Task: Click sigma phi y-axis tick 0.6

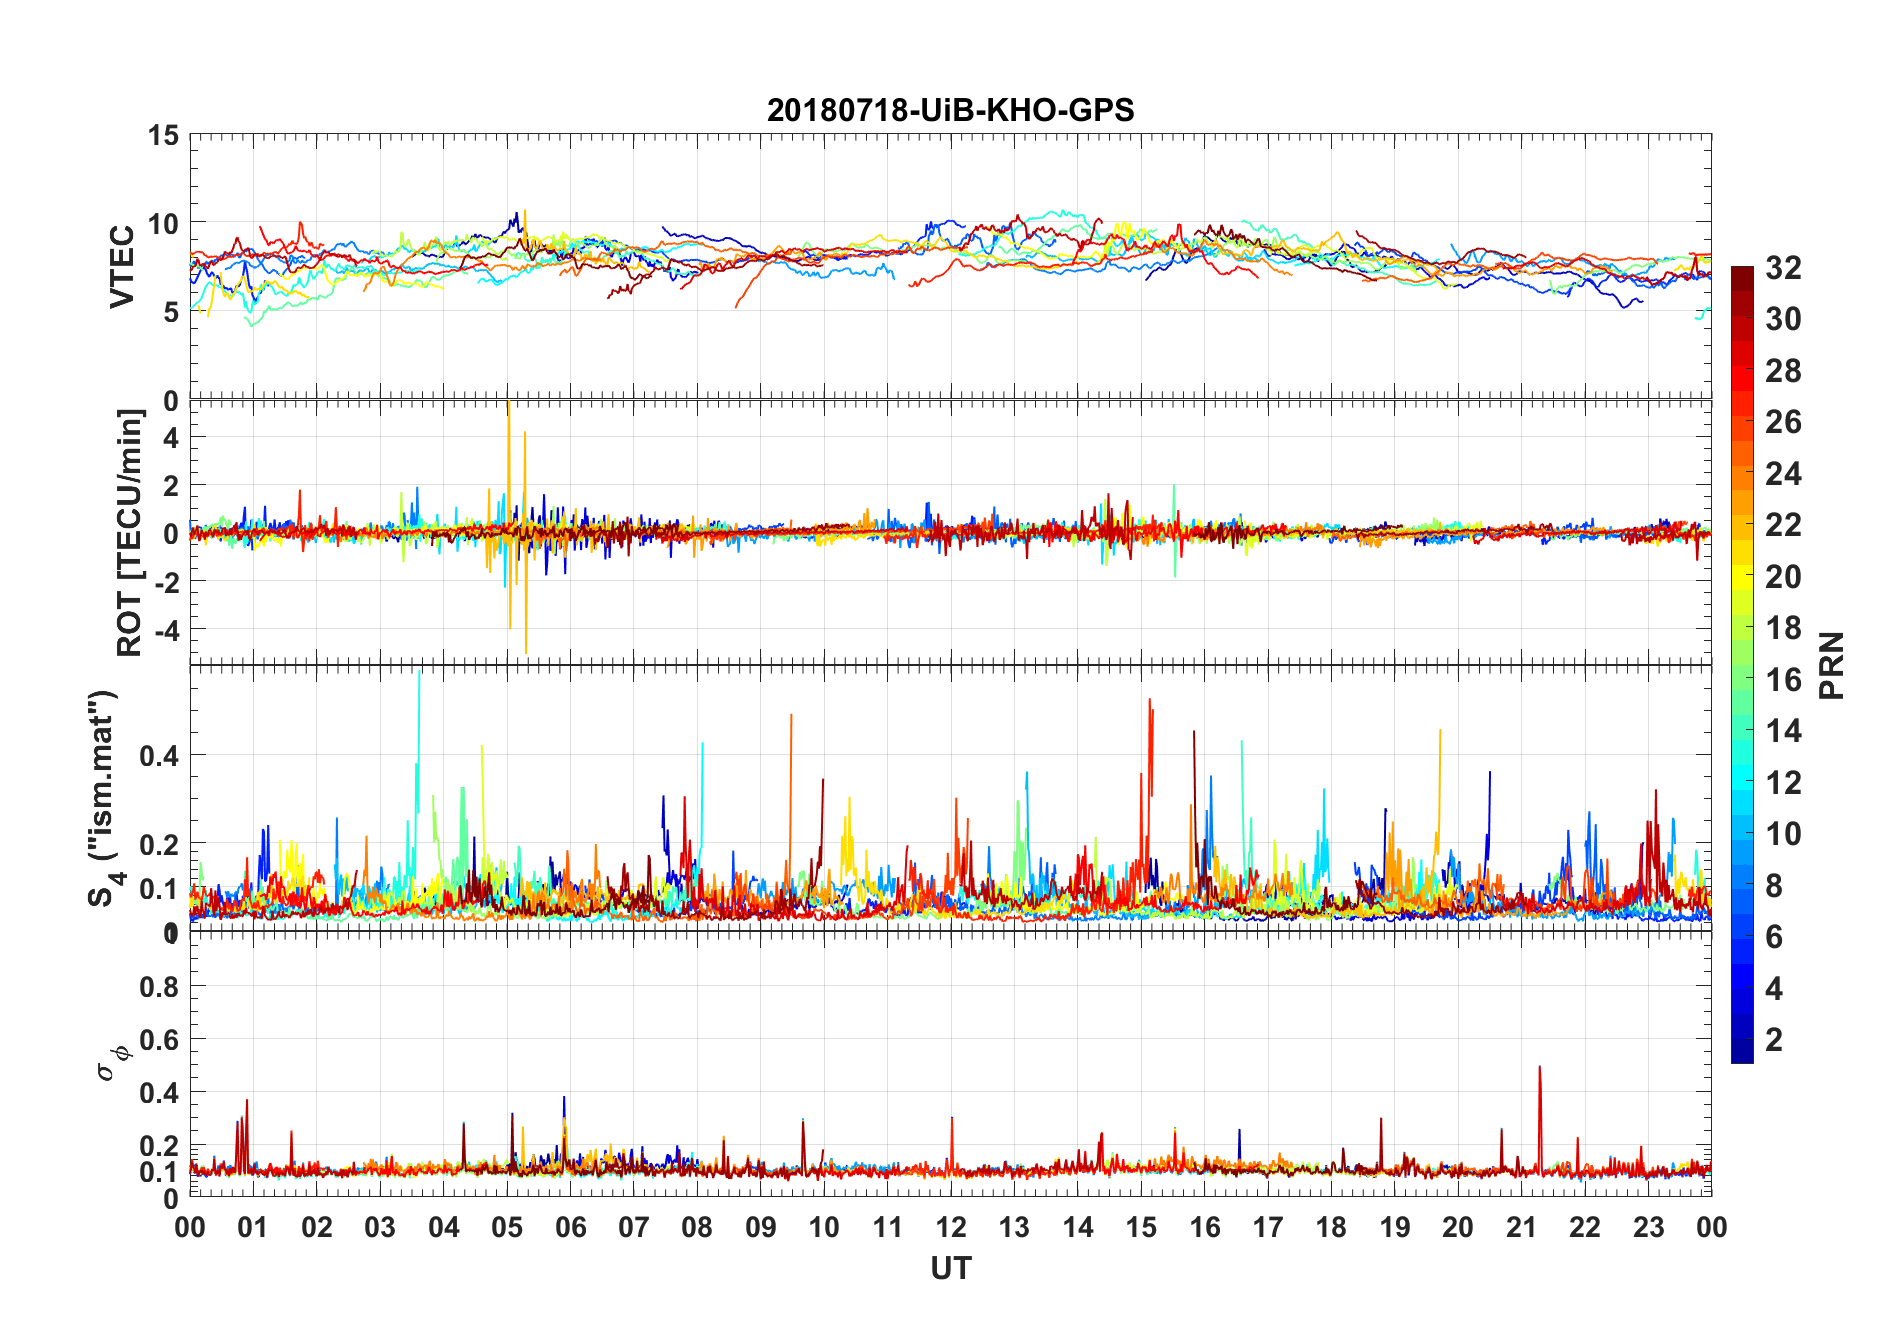Action: 160,1039
